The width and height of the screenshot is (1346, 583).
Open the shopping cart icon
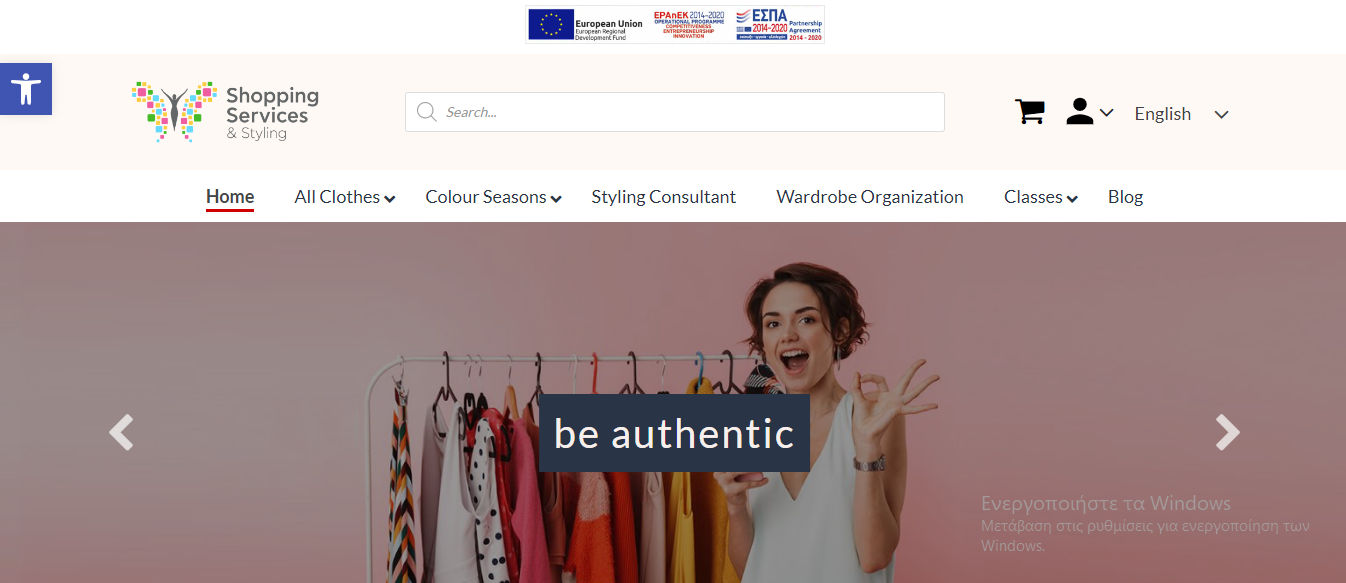1029,112
